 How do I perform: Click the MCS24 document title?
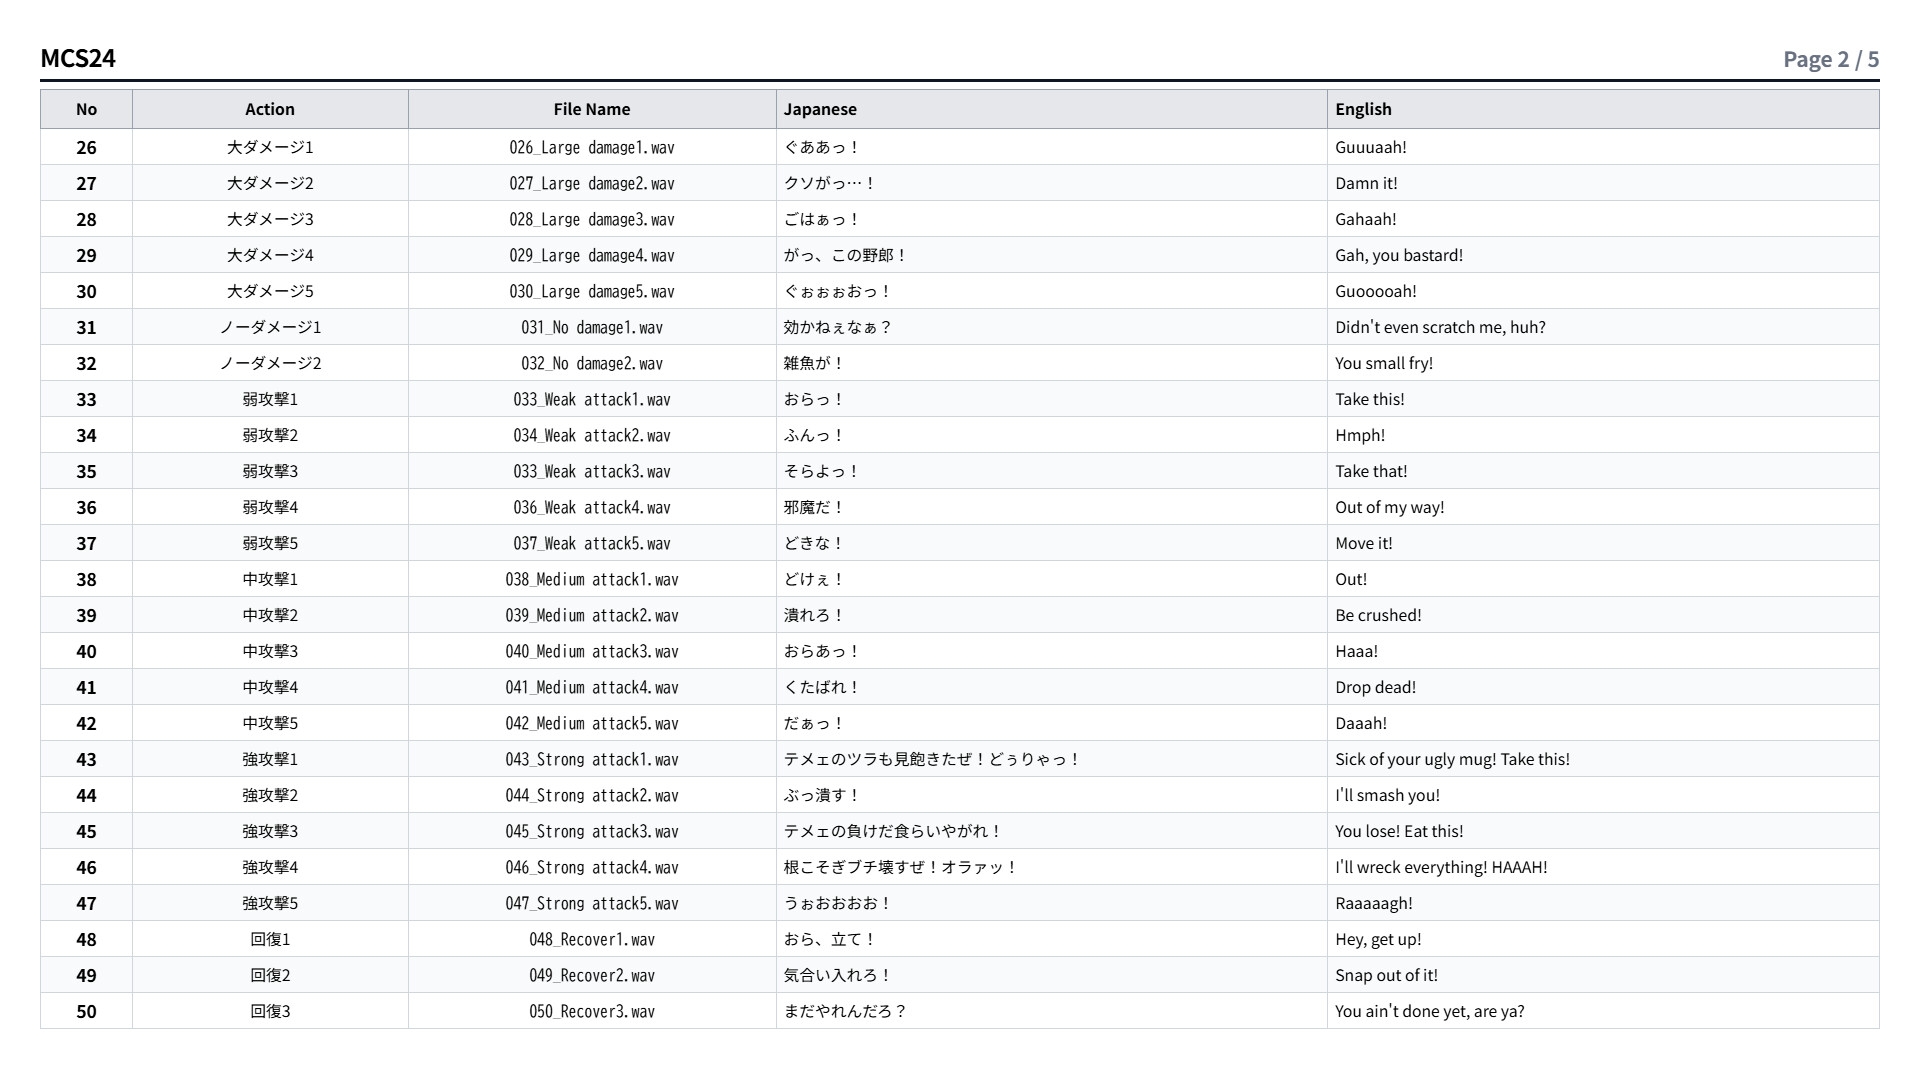click(78, 58)
